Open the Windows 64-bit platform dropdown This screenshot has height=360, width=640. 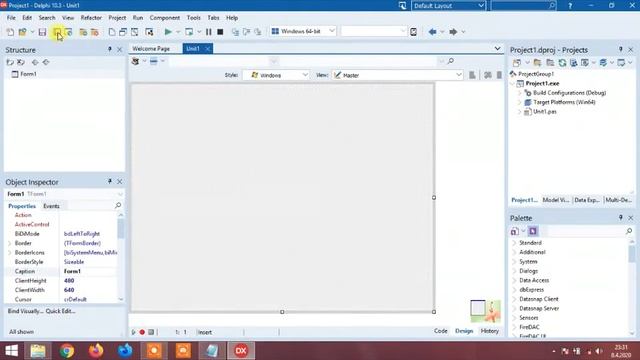point(303,31)
